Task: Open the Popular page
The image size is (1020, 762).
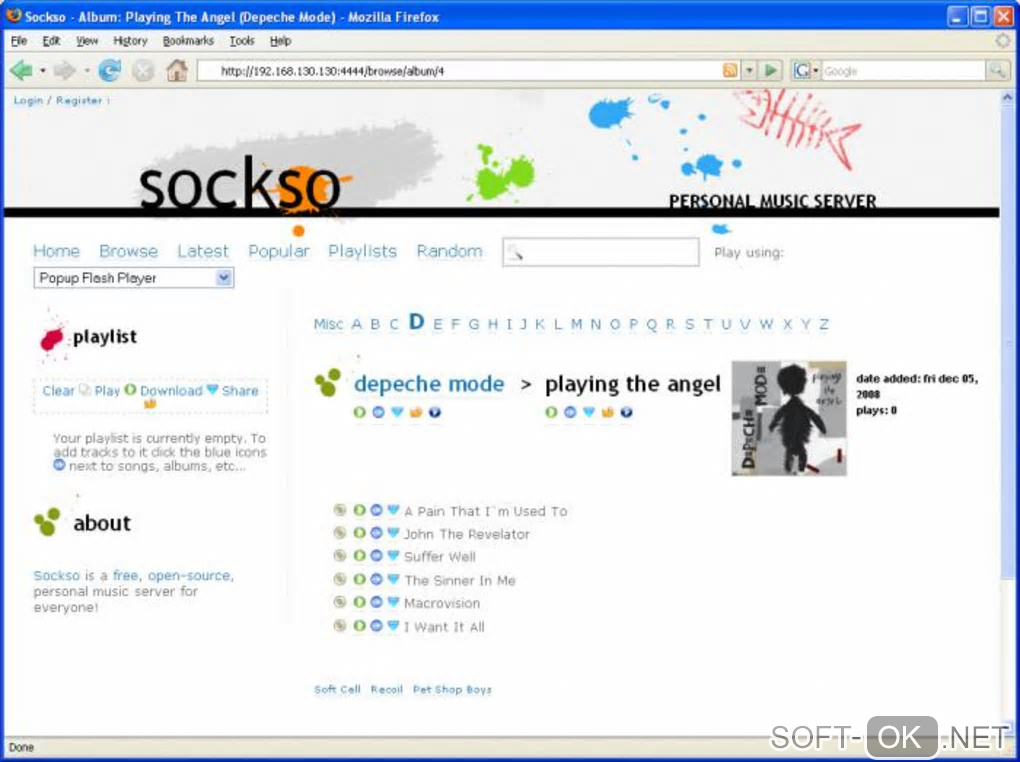Action: click(279, 251)
